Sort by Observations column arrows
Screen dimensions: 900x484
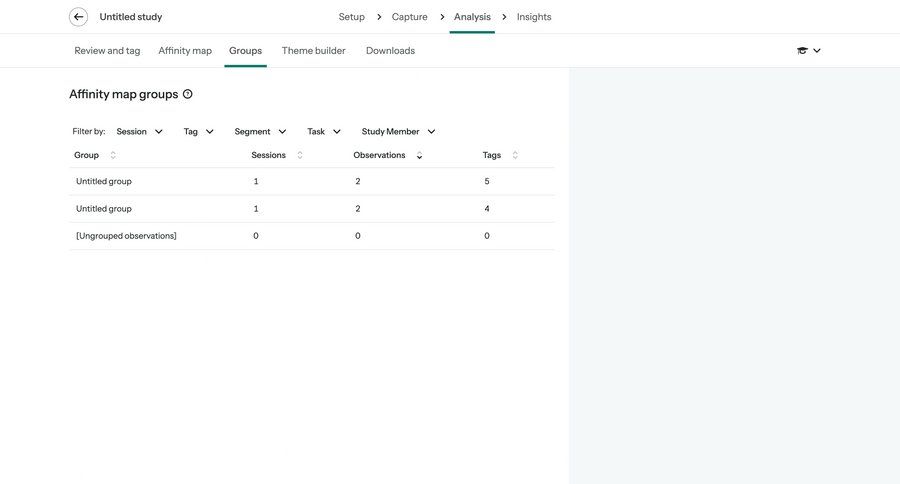pyautogui.click(x=419, y=155)
